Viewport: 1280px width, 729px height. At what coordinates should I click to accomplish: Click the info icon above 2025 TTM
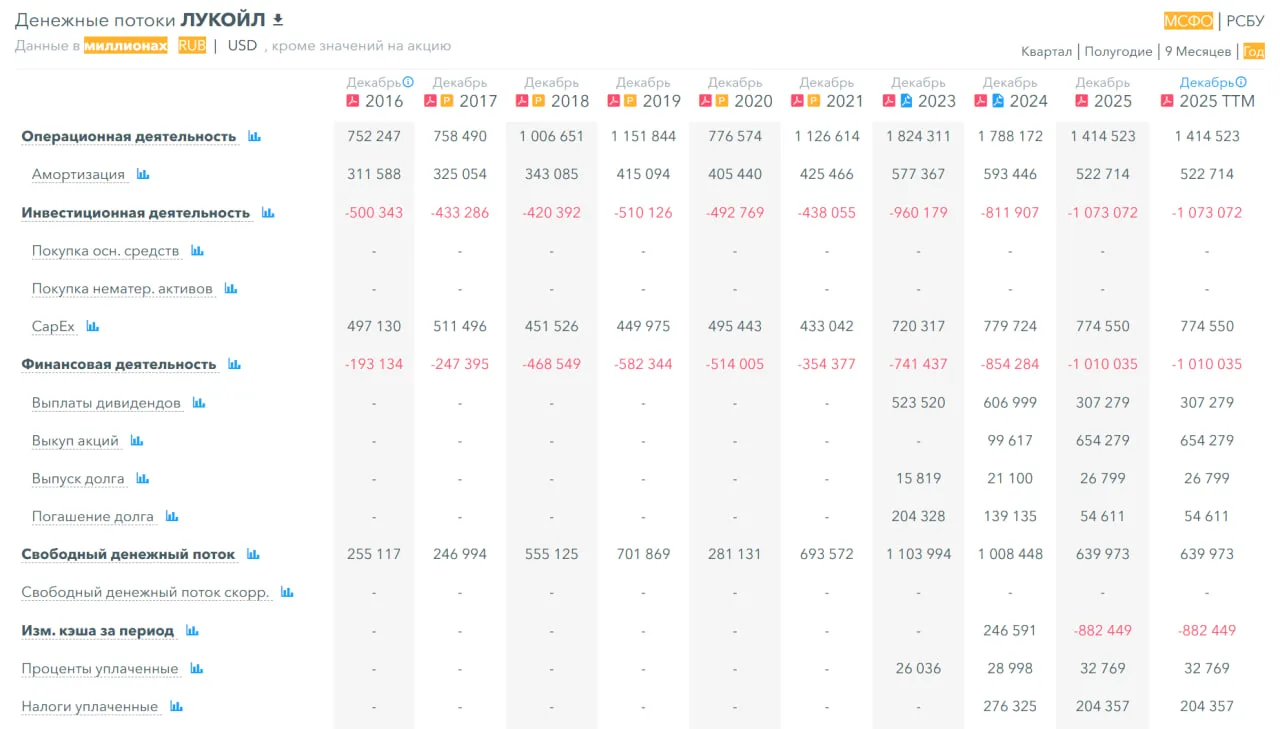coord(1241,82)
